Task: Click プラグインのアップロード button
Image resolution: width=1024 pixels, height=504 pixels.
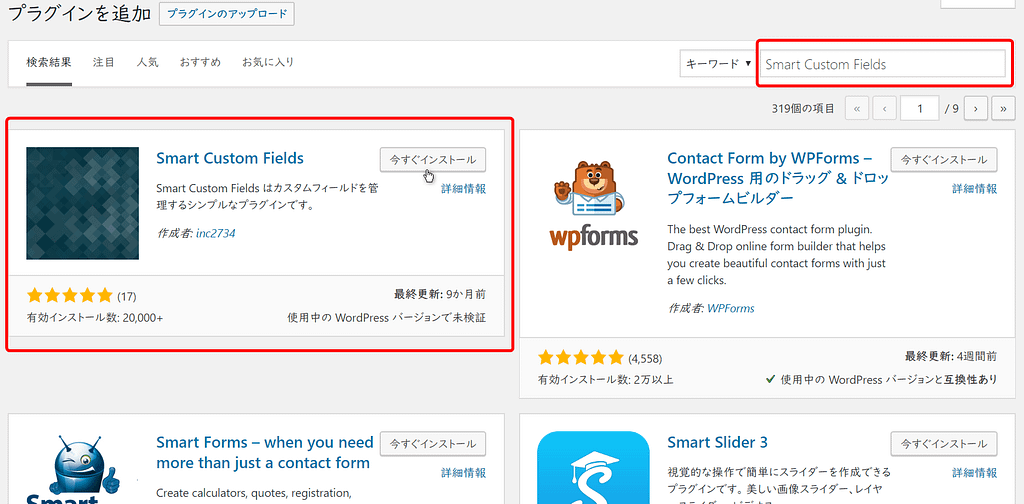Action: coord(227,14)
